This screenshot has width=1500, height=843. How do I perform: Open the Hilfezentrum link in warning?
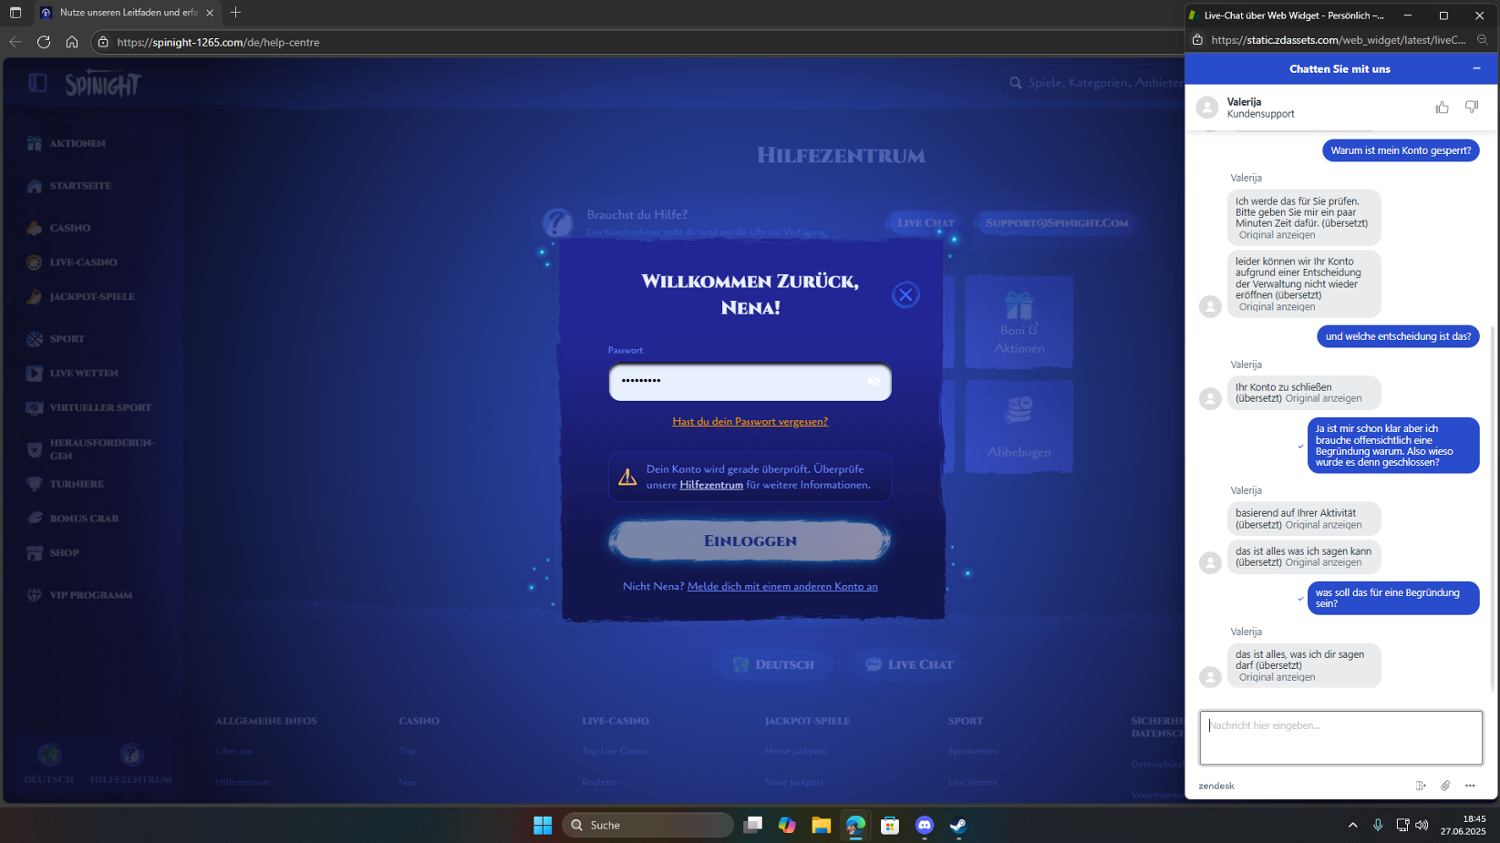(711, 485)
